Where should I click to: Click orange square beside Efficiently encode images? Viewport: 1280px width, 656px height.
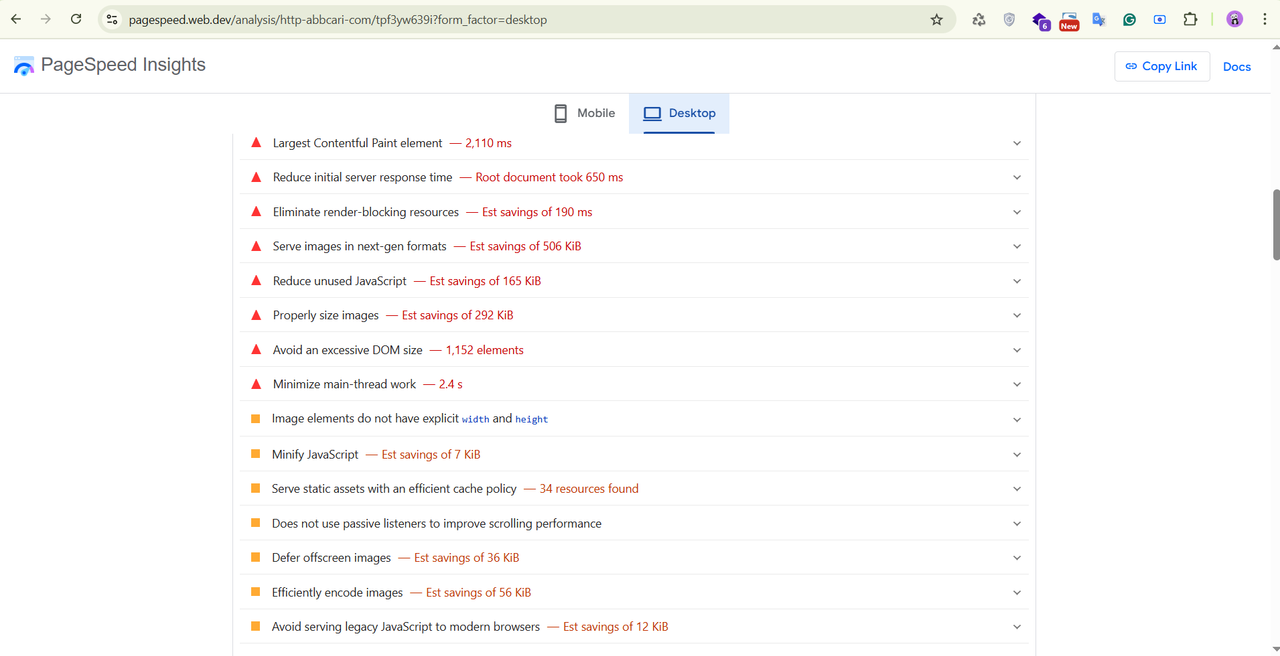[x=255, y=592]
